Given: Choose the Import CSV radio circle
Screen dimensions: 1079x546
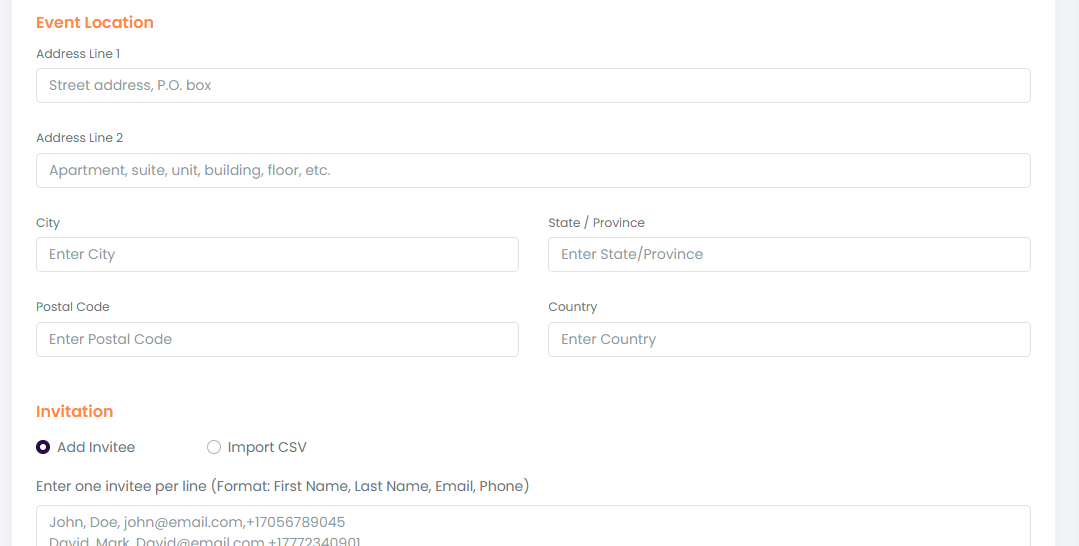Looking at the screenshot, I should point(214,447).
